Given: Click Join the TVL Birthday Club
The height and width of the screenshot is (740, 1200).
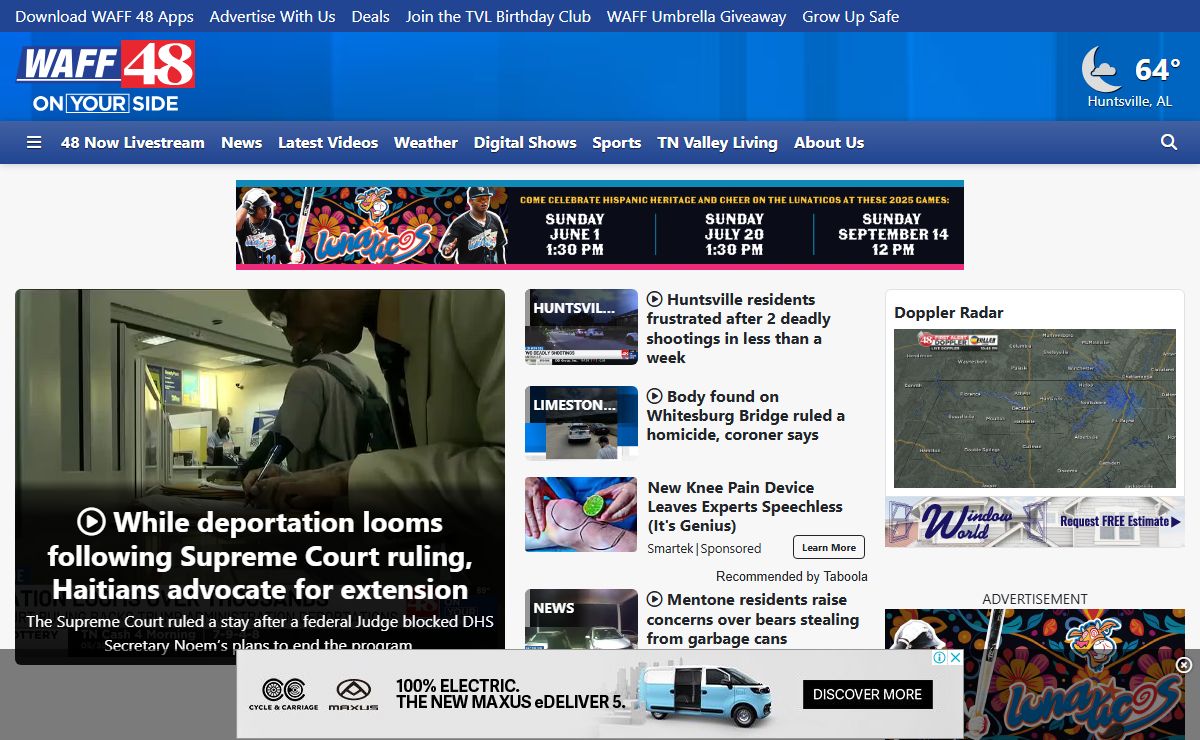Looking at the screenshot, I should (x=498, y=16).
